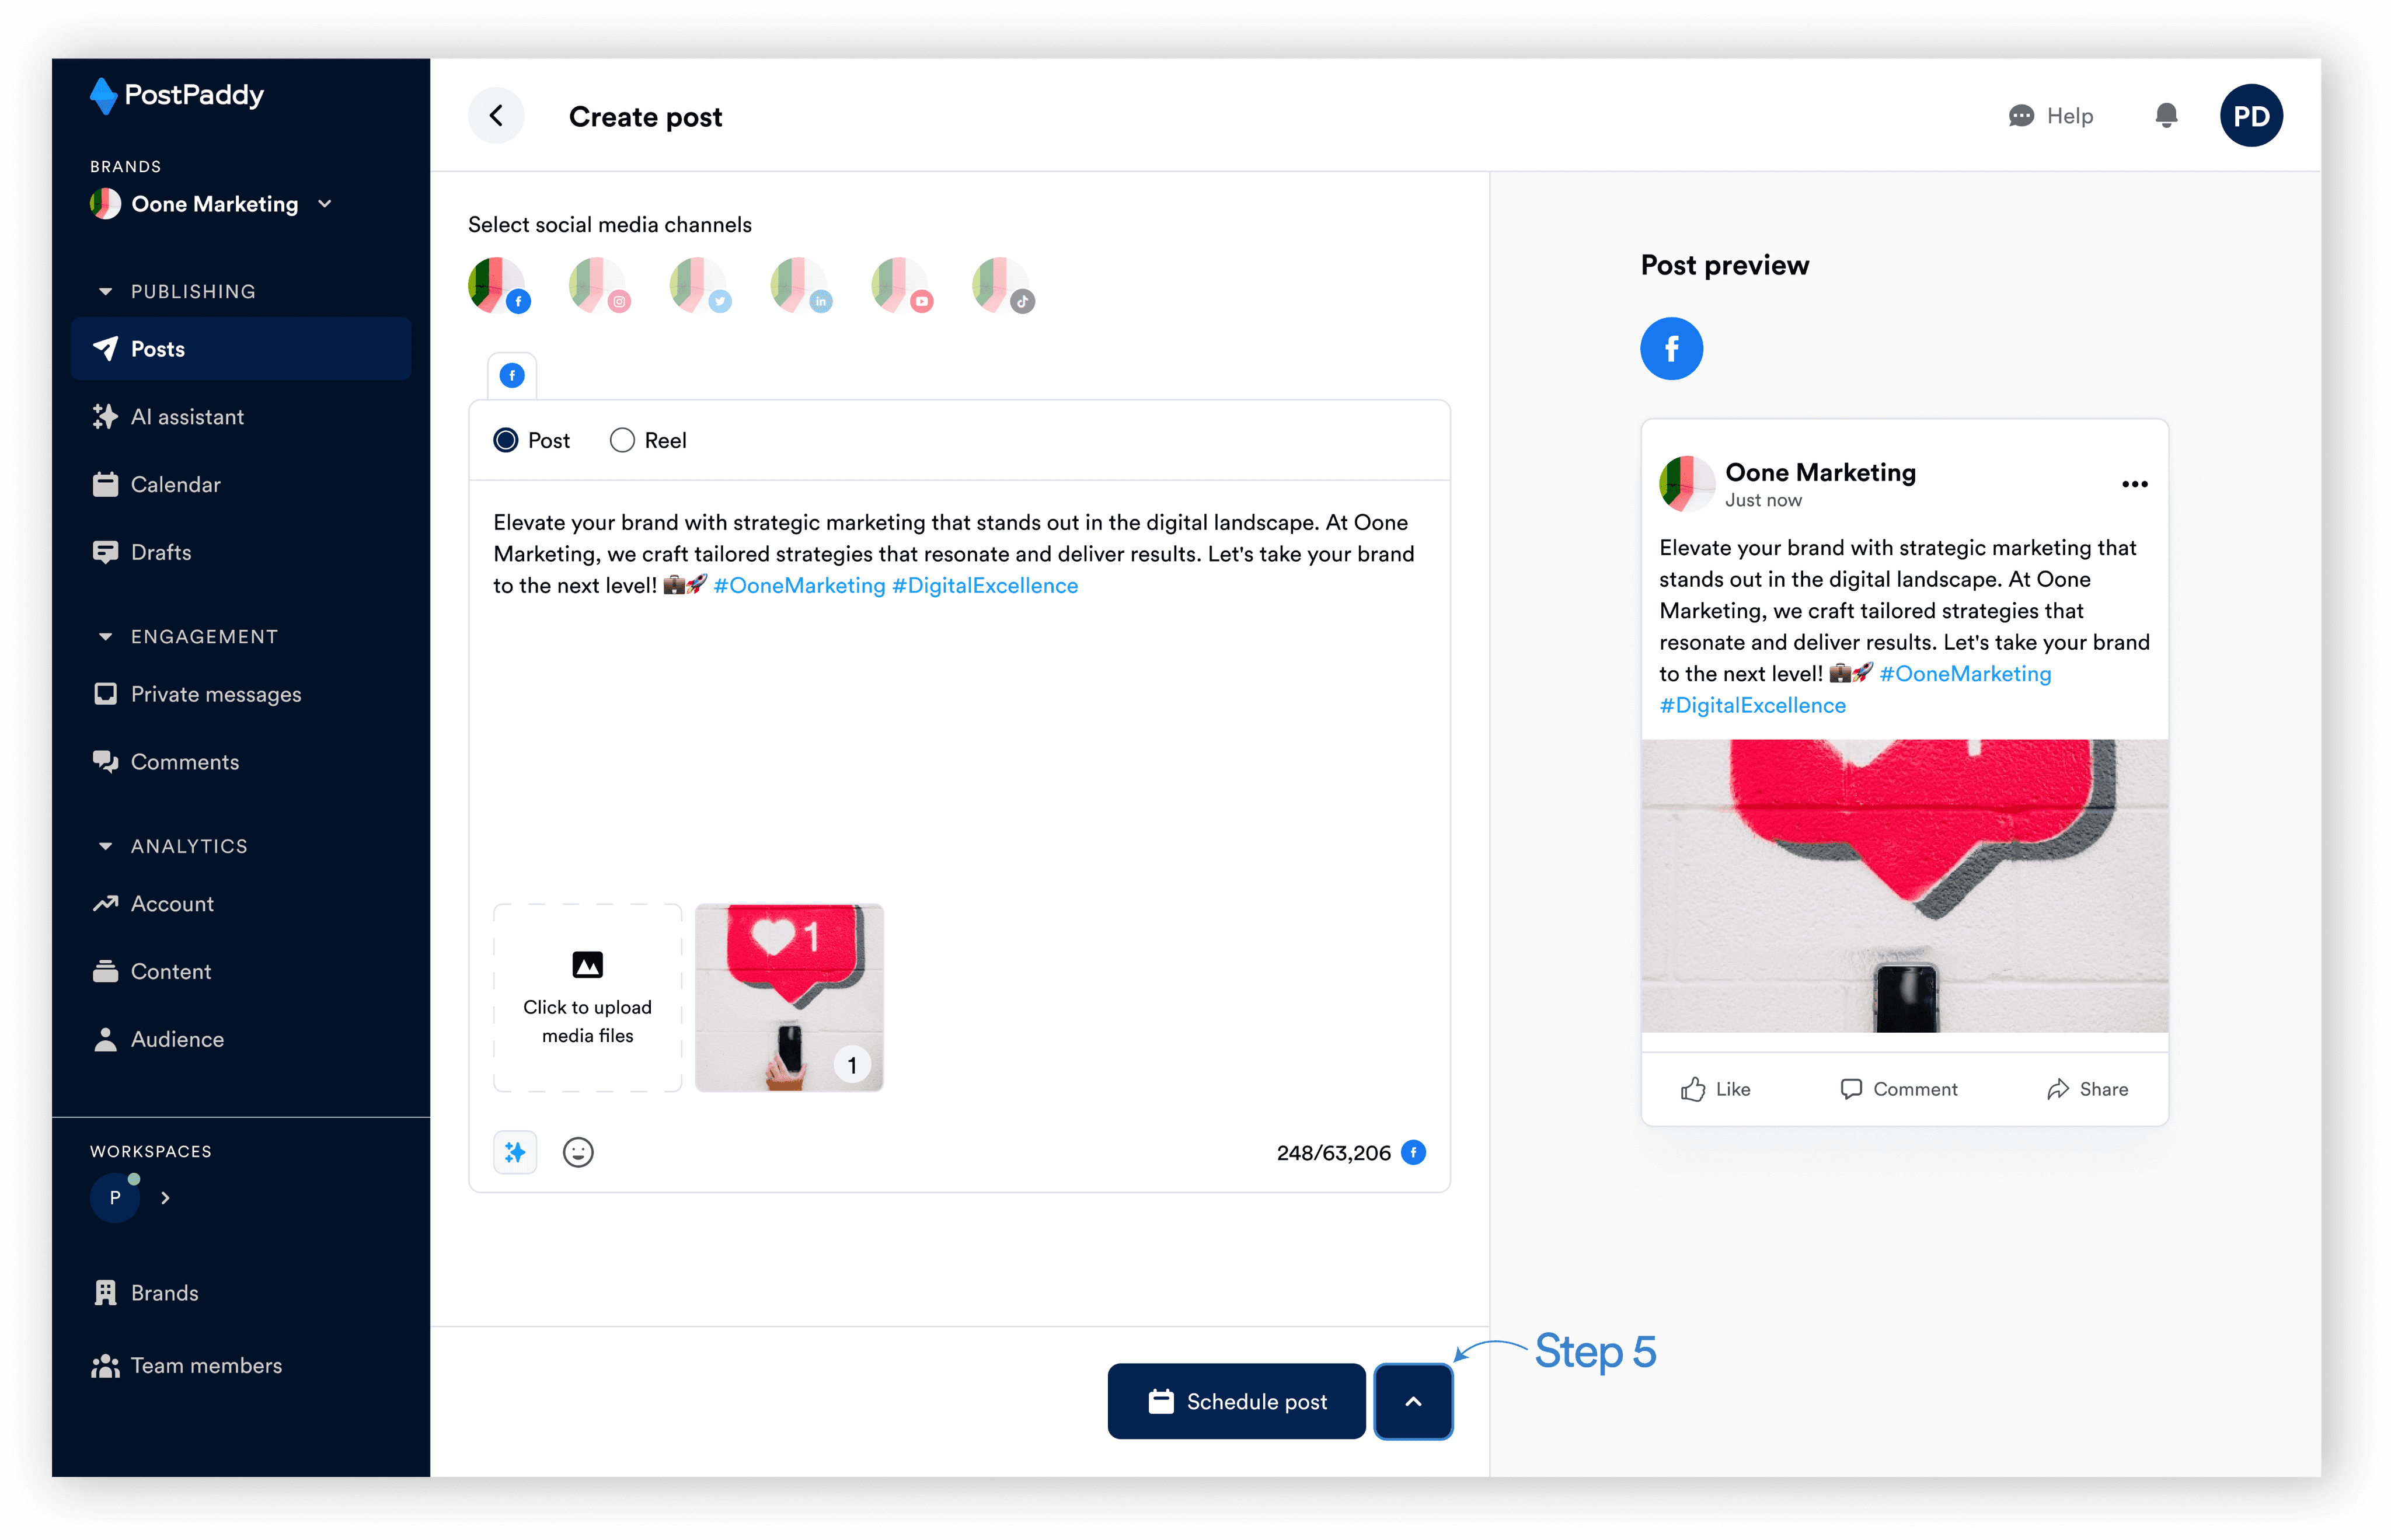This screenshot has height=1540, width=2391.
Task: Toggle the Facebook channel avatar selection
Action: [498, 286]
